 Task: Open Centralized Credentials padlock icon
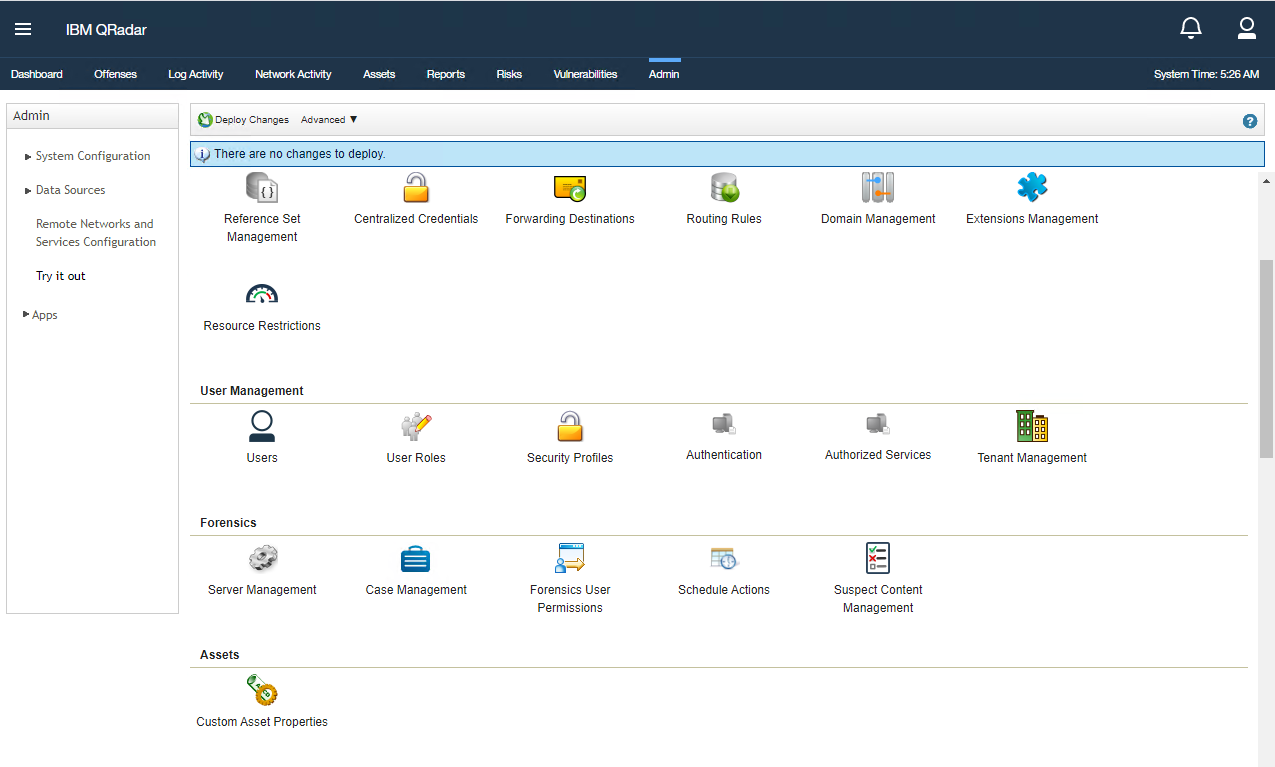tap(416, 187)
